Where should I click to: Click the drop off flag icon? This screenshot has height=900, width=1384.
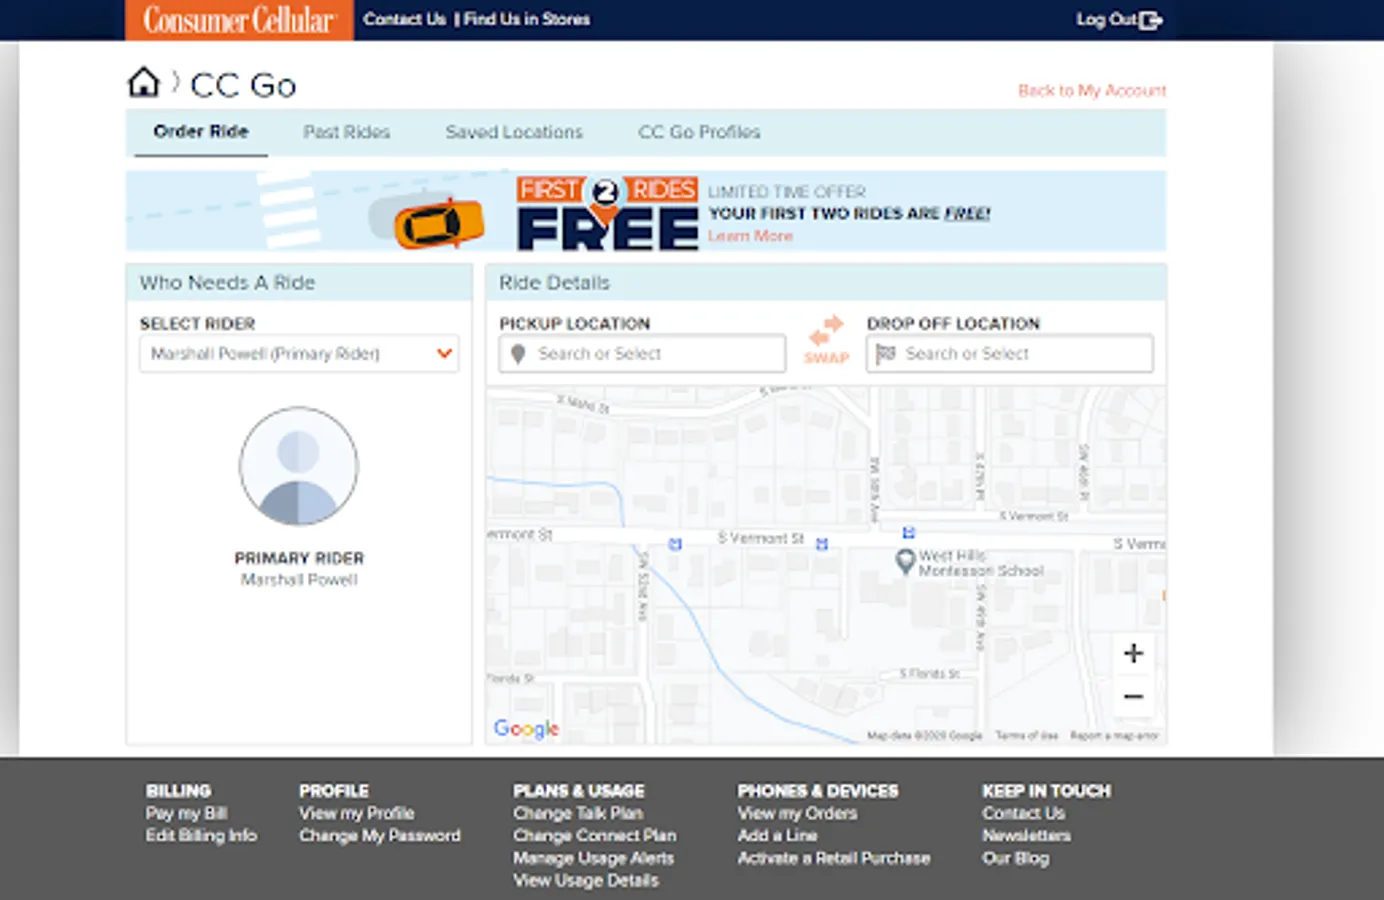coord(885,353)
